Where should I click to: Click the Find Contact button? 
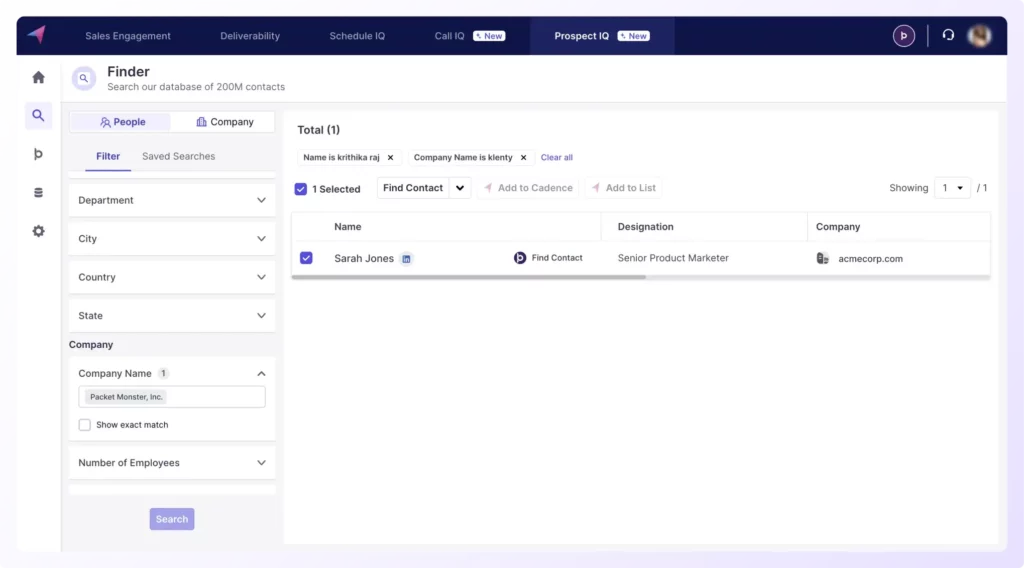(413, 188)
